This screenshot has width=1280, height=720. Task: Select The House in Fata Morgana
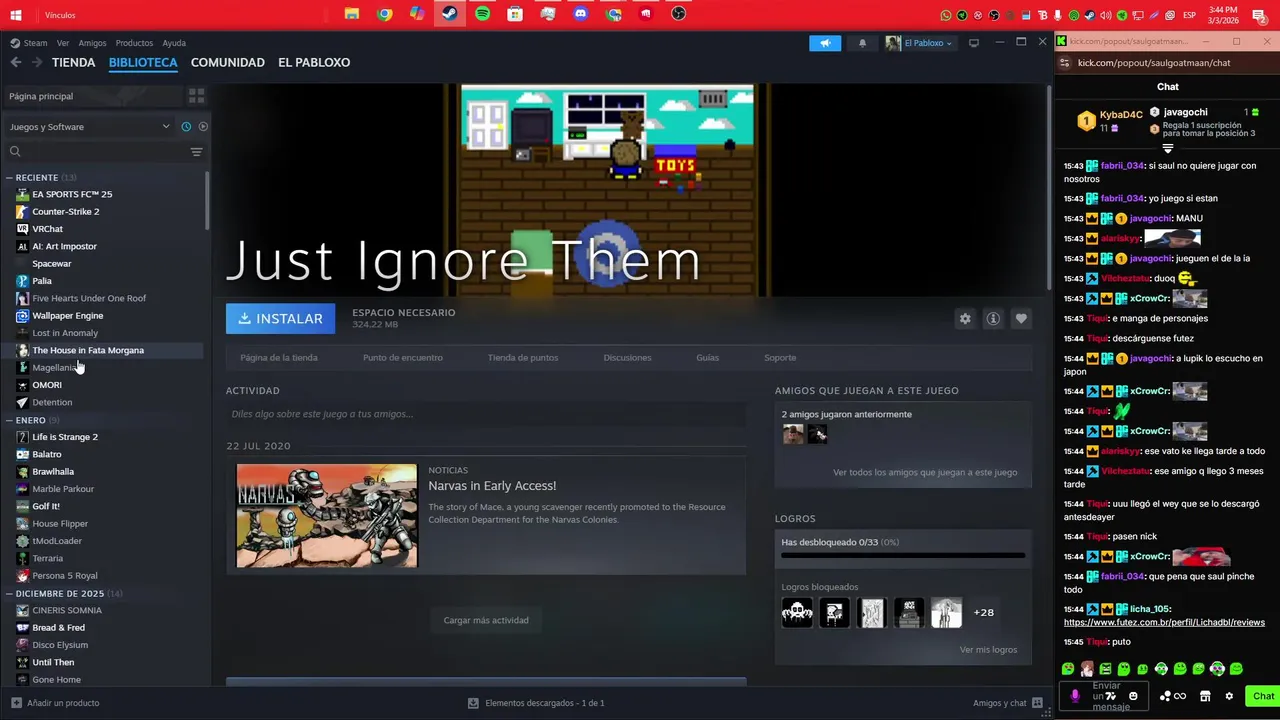tap(88, 351)
